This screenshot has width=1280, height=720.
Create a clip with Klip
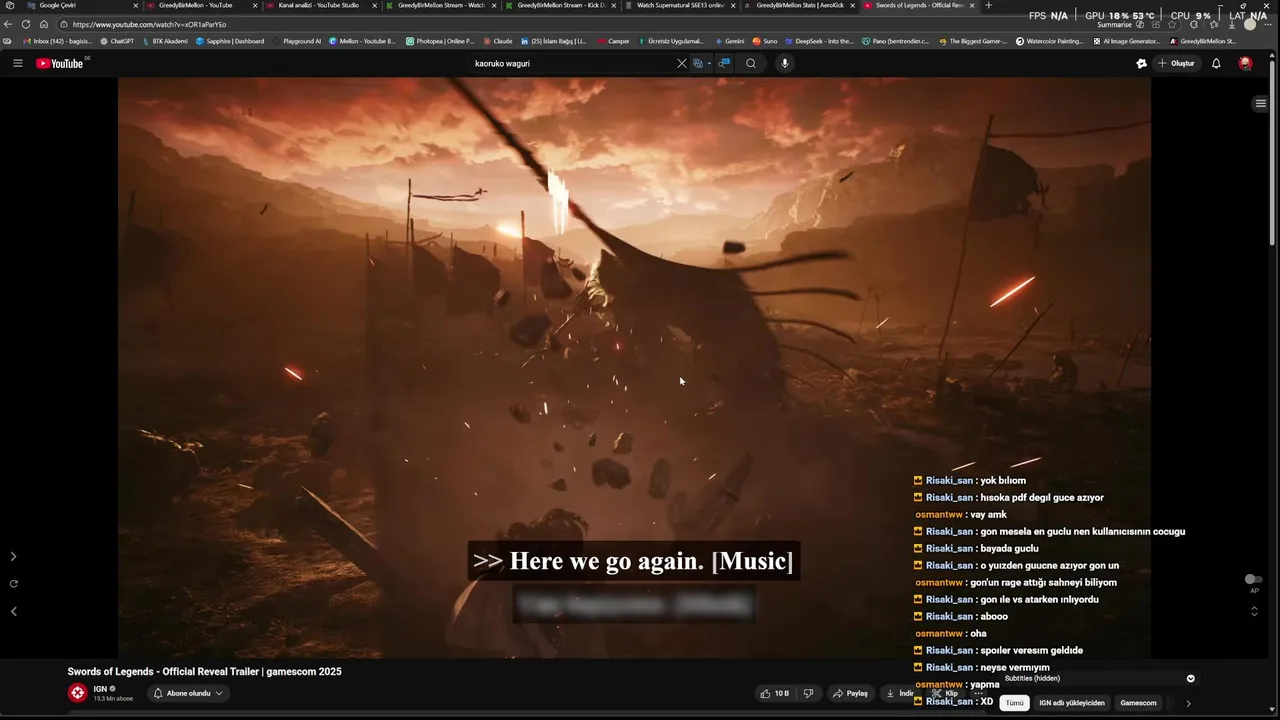pos(945,693)
